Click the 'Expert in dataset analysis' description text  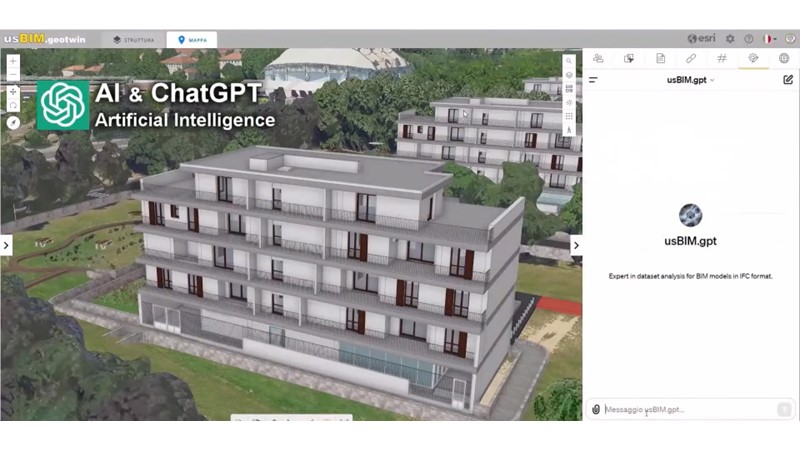[x=690, y=276]
